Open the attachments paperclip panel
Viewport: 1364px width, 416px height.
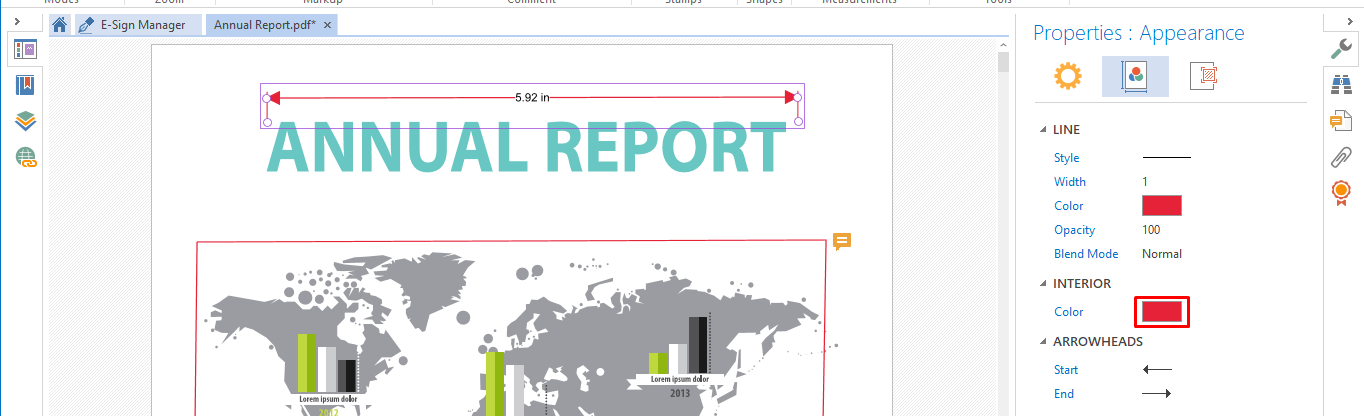(1341, 157)
